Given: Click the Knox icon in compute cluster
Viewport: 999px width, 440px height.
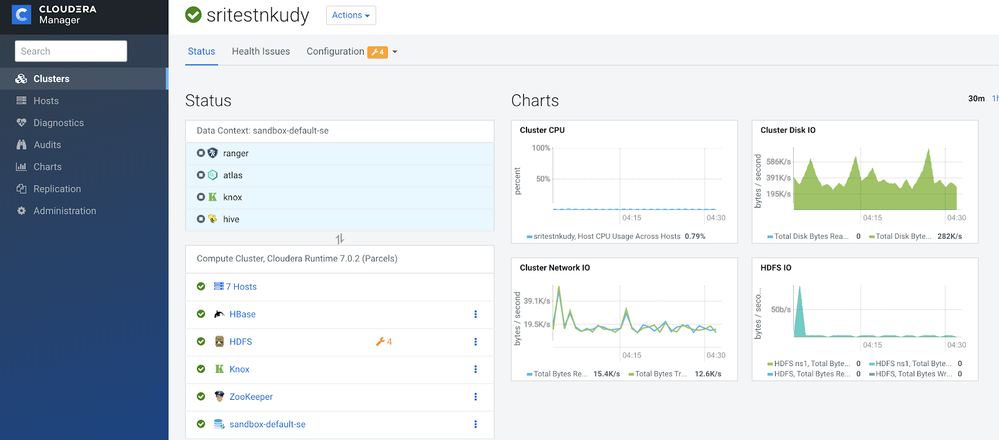Looking at the screenshot, I should (x=218, y=369).
